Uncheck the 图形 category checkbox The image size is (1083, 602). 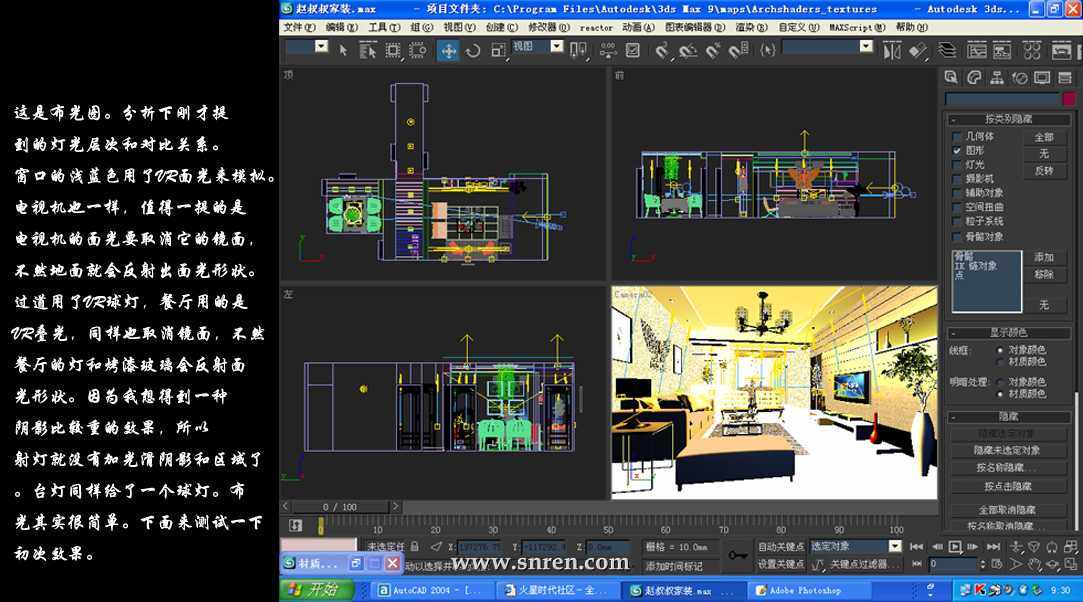(957, 150)
